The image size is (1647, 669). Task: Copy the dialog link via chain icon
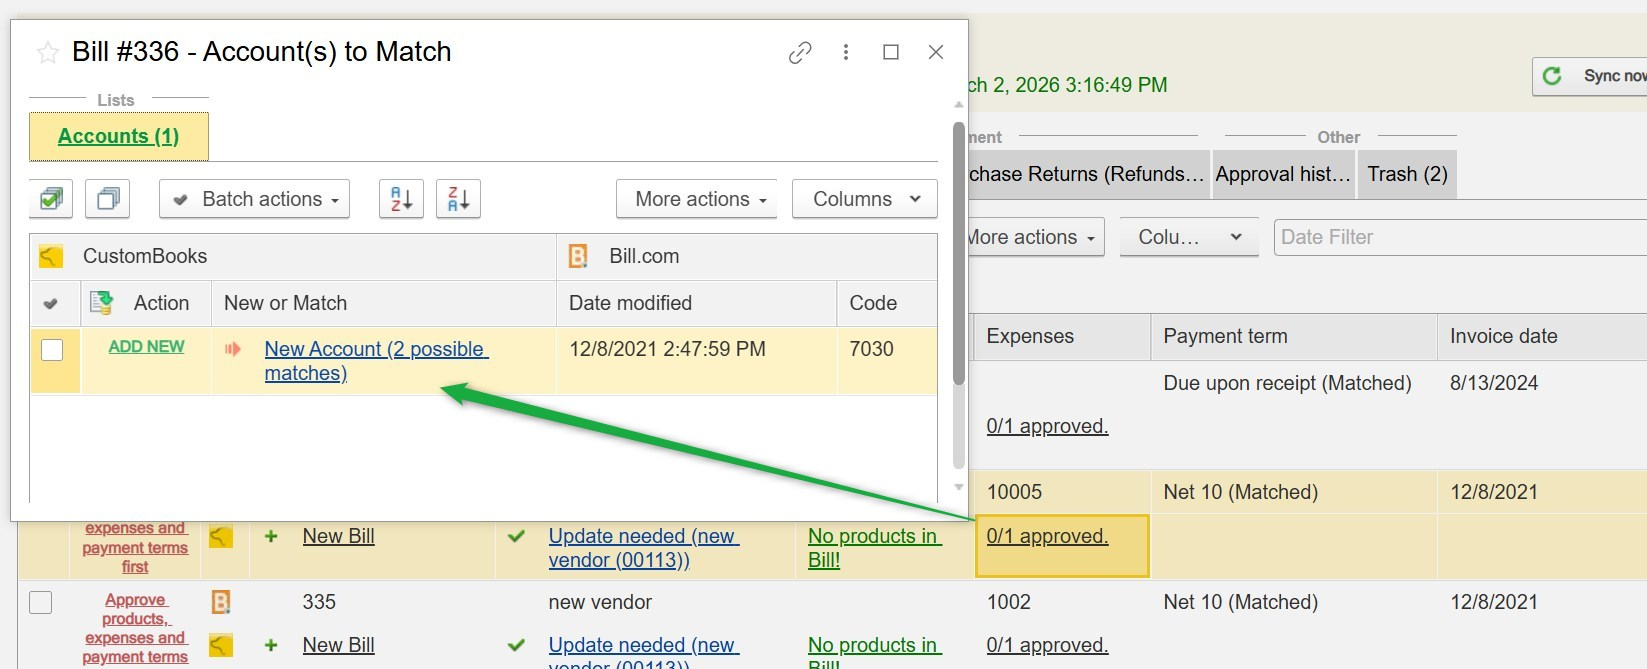click(x=799, y=53)
